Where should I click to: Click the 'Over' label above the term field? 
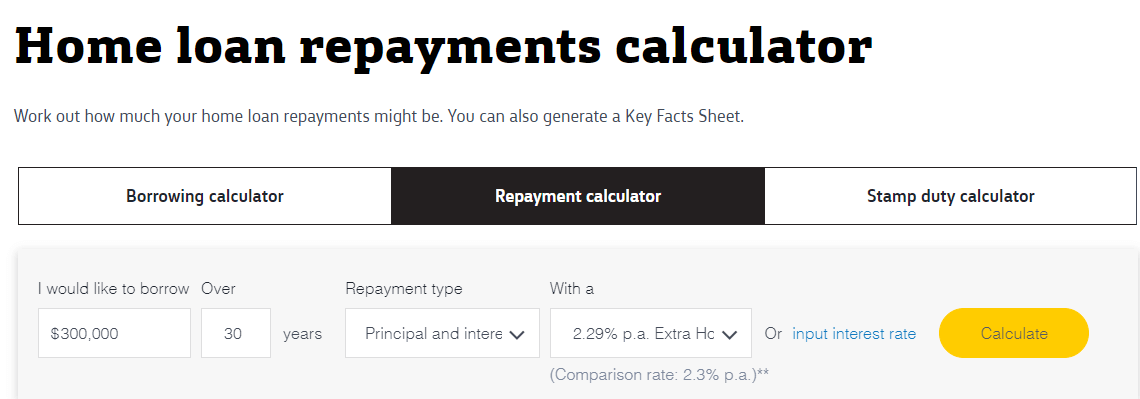pos(218,289)
